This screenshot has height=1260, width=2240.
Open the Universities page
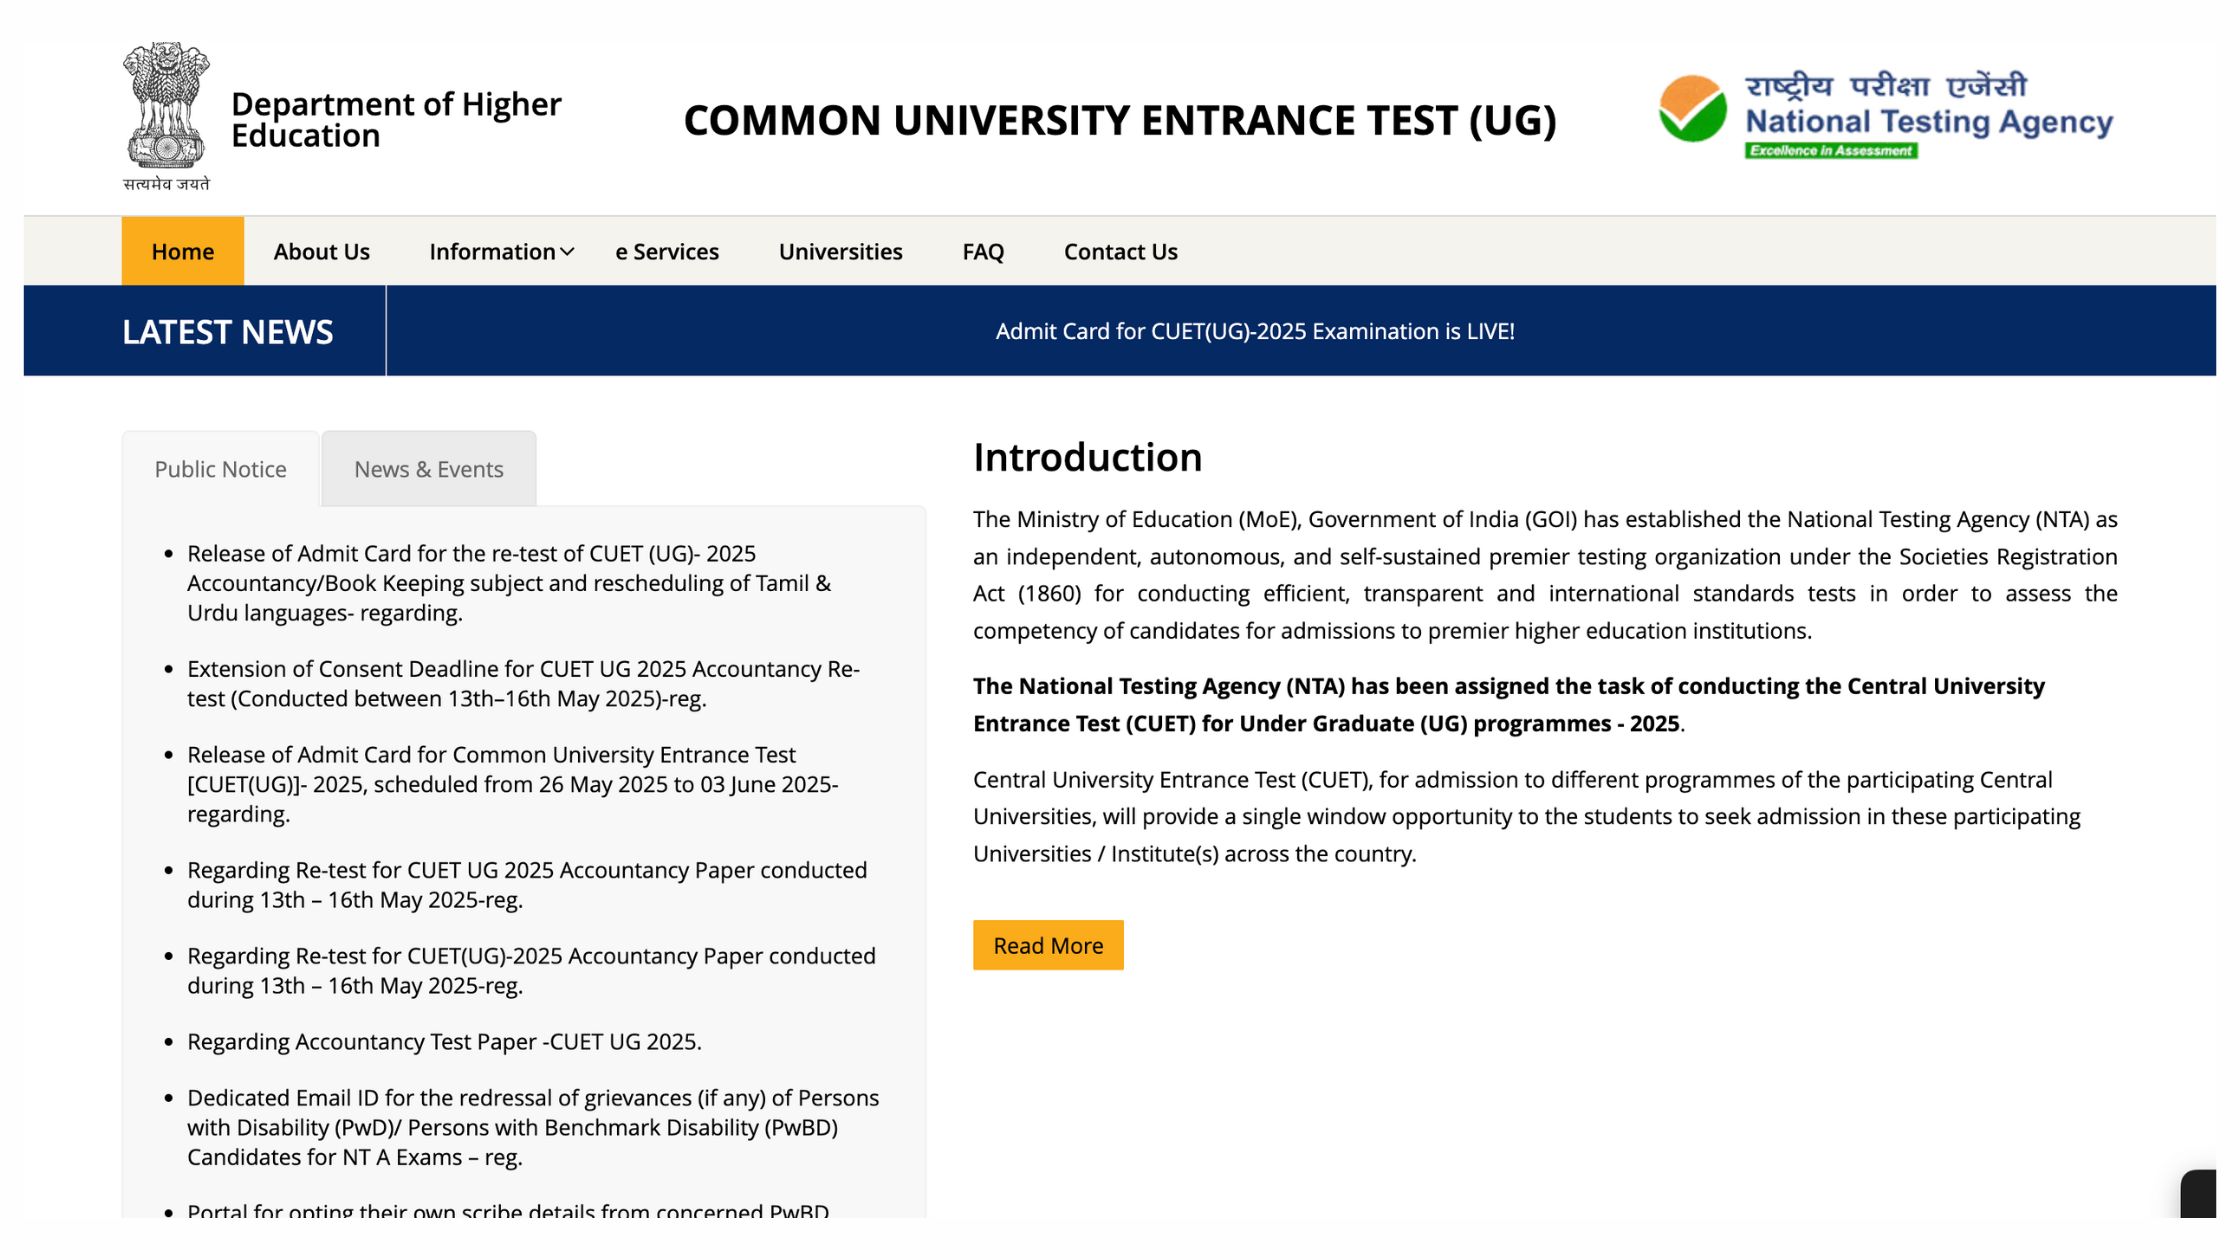coord(840,251)
